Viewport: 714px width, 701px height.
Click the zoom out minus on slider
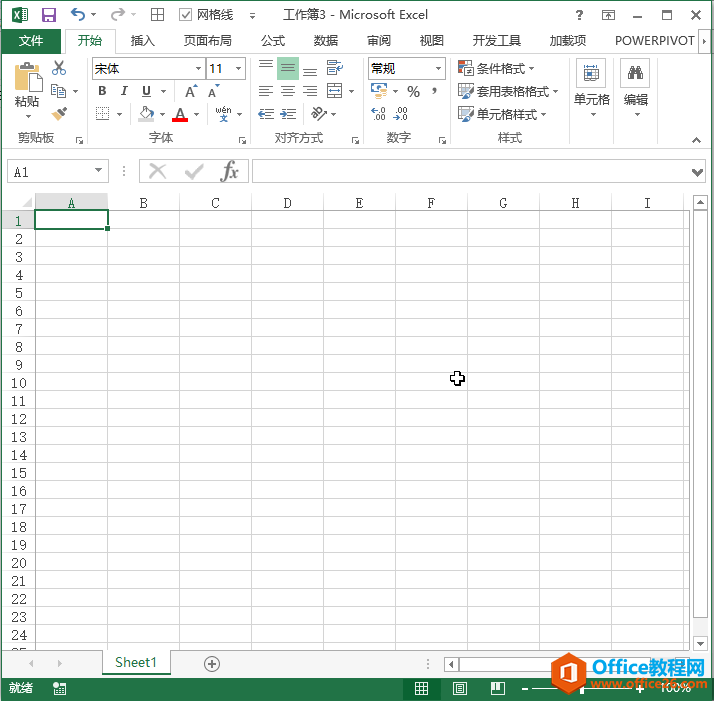[x=525, y=689]
